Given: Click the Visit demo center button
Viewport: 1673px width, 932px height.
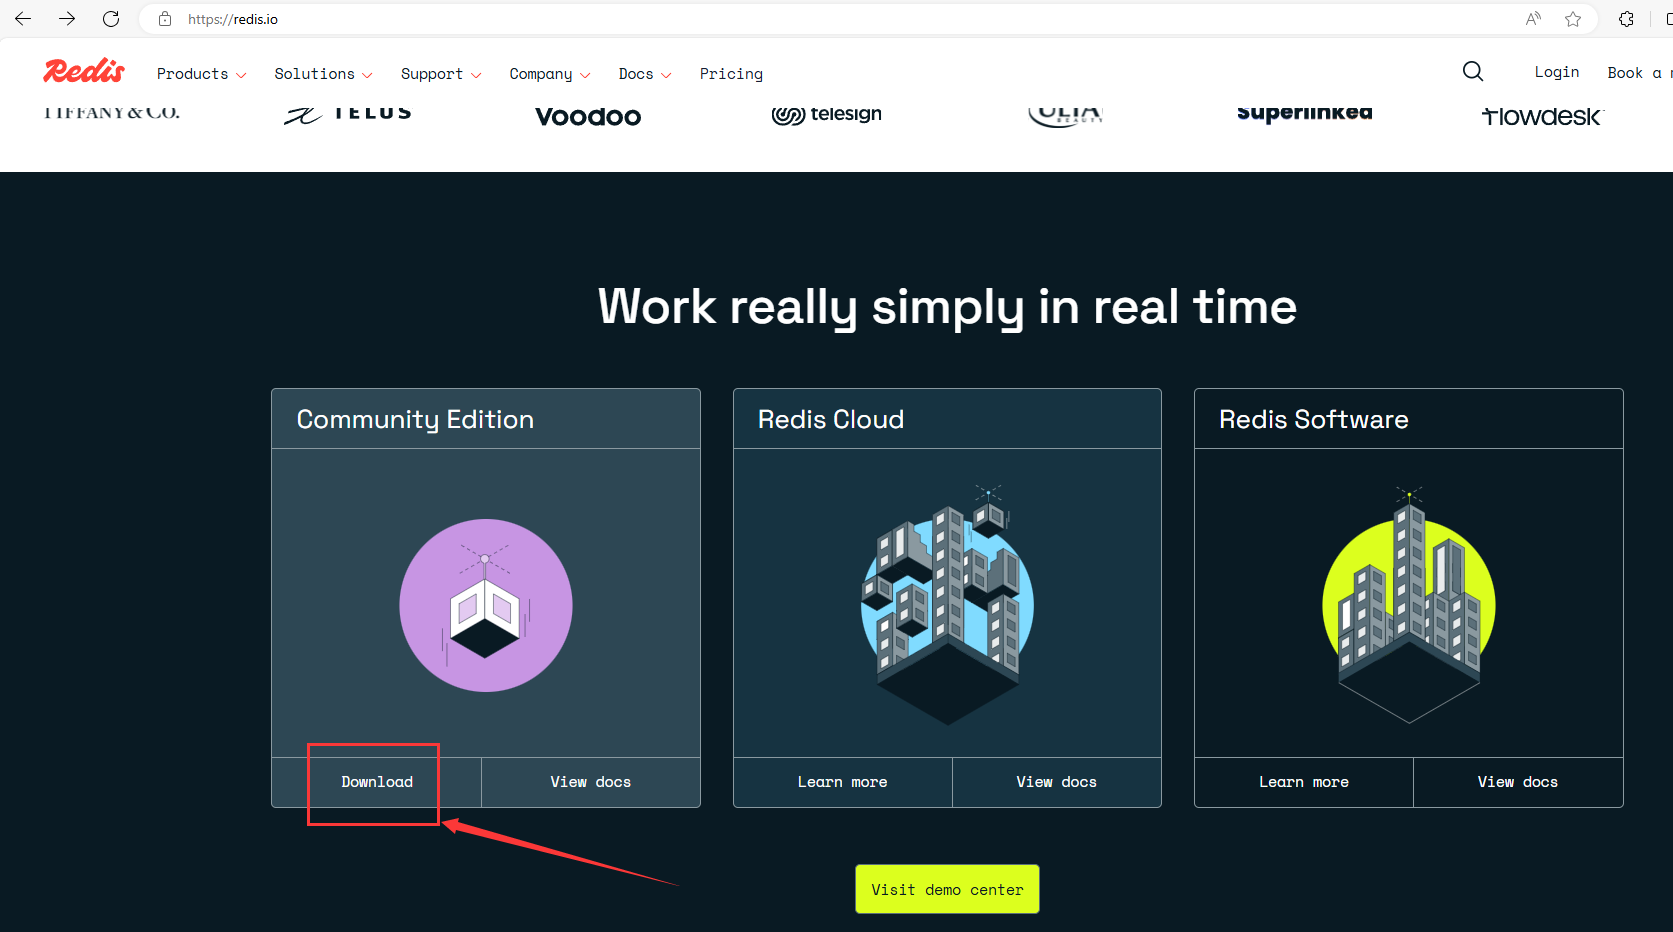Looking at the screenshot, I should coord(947,889).
